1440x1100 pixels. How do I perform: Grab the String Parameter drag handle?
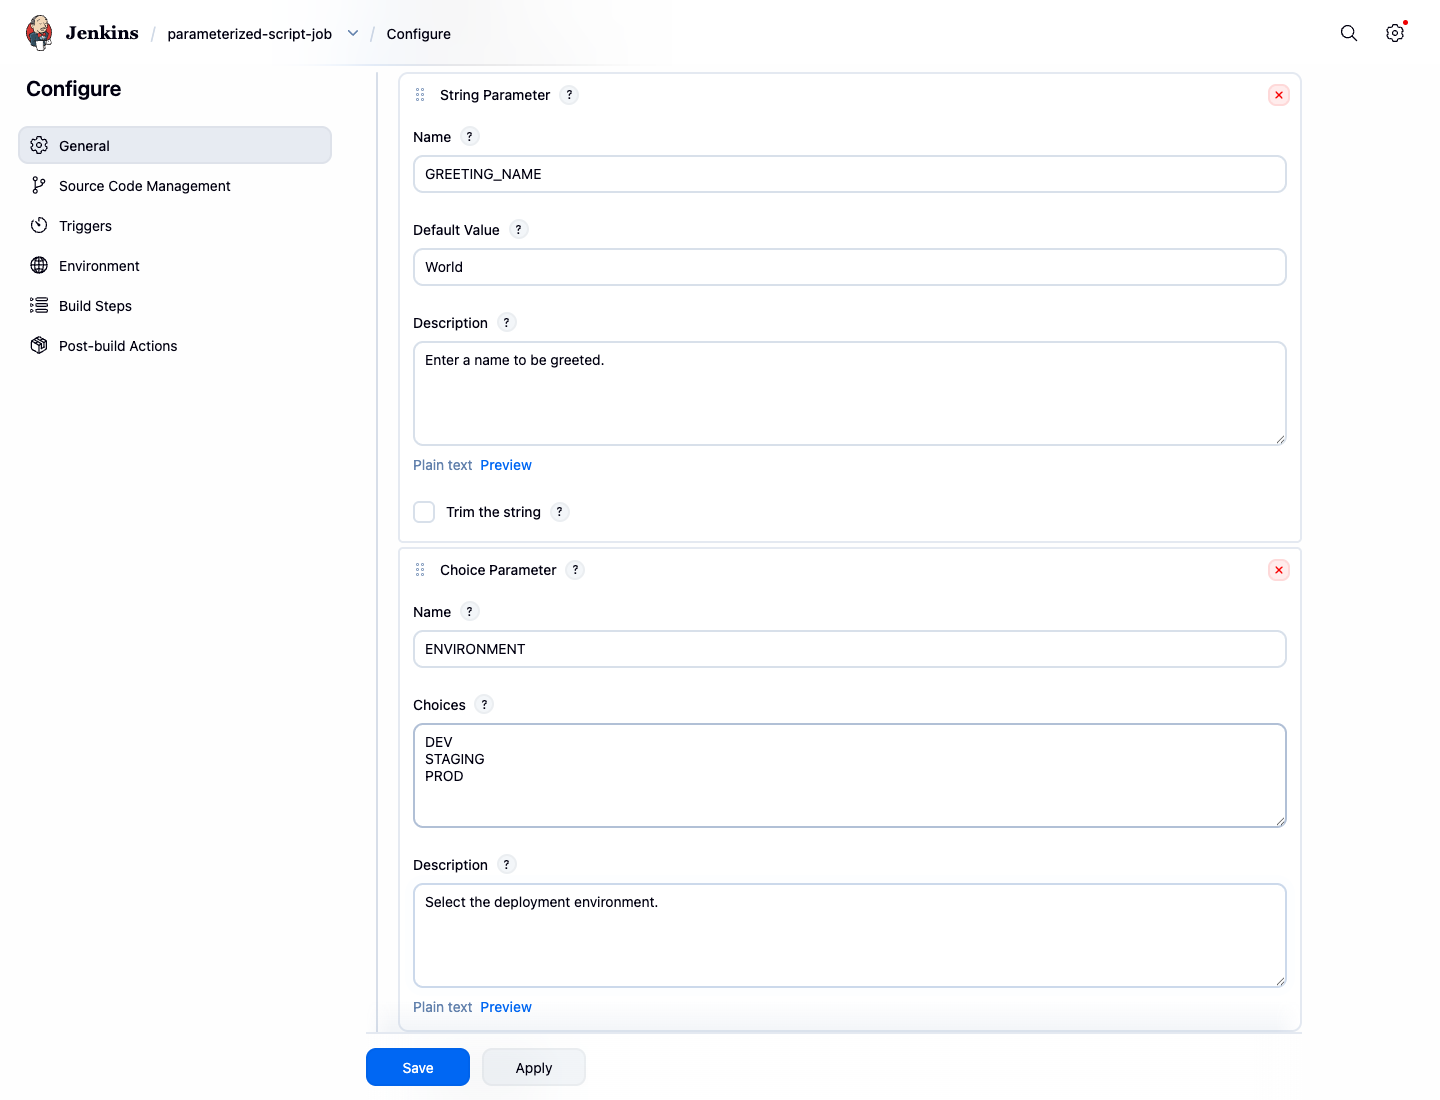click(420, 95)
